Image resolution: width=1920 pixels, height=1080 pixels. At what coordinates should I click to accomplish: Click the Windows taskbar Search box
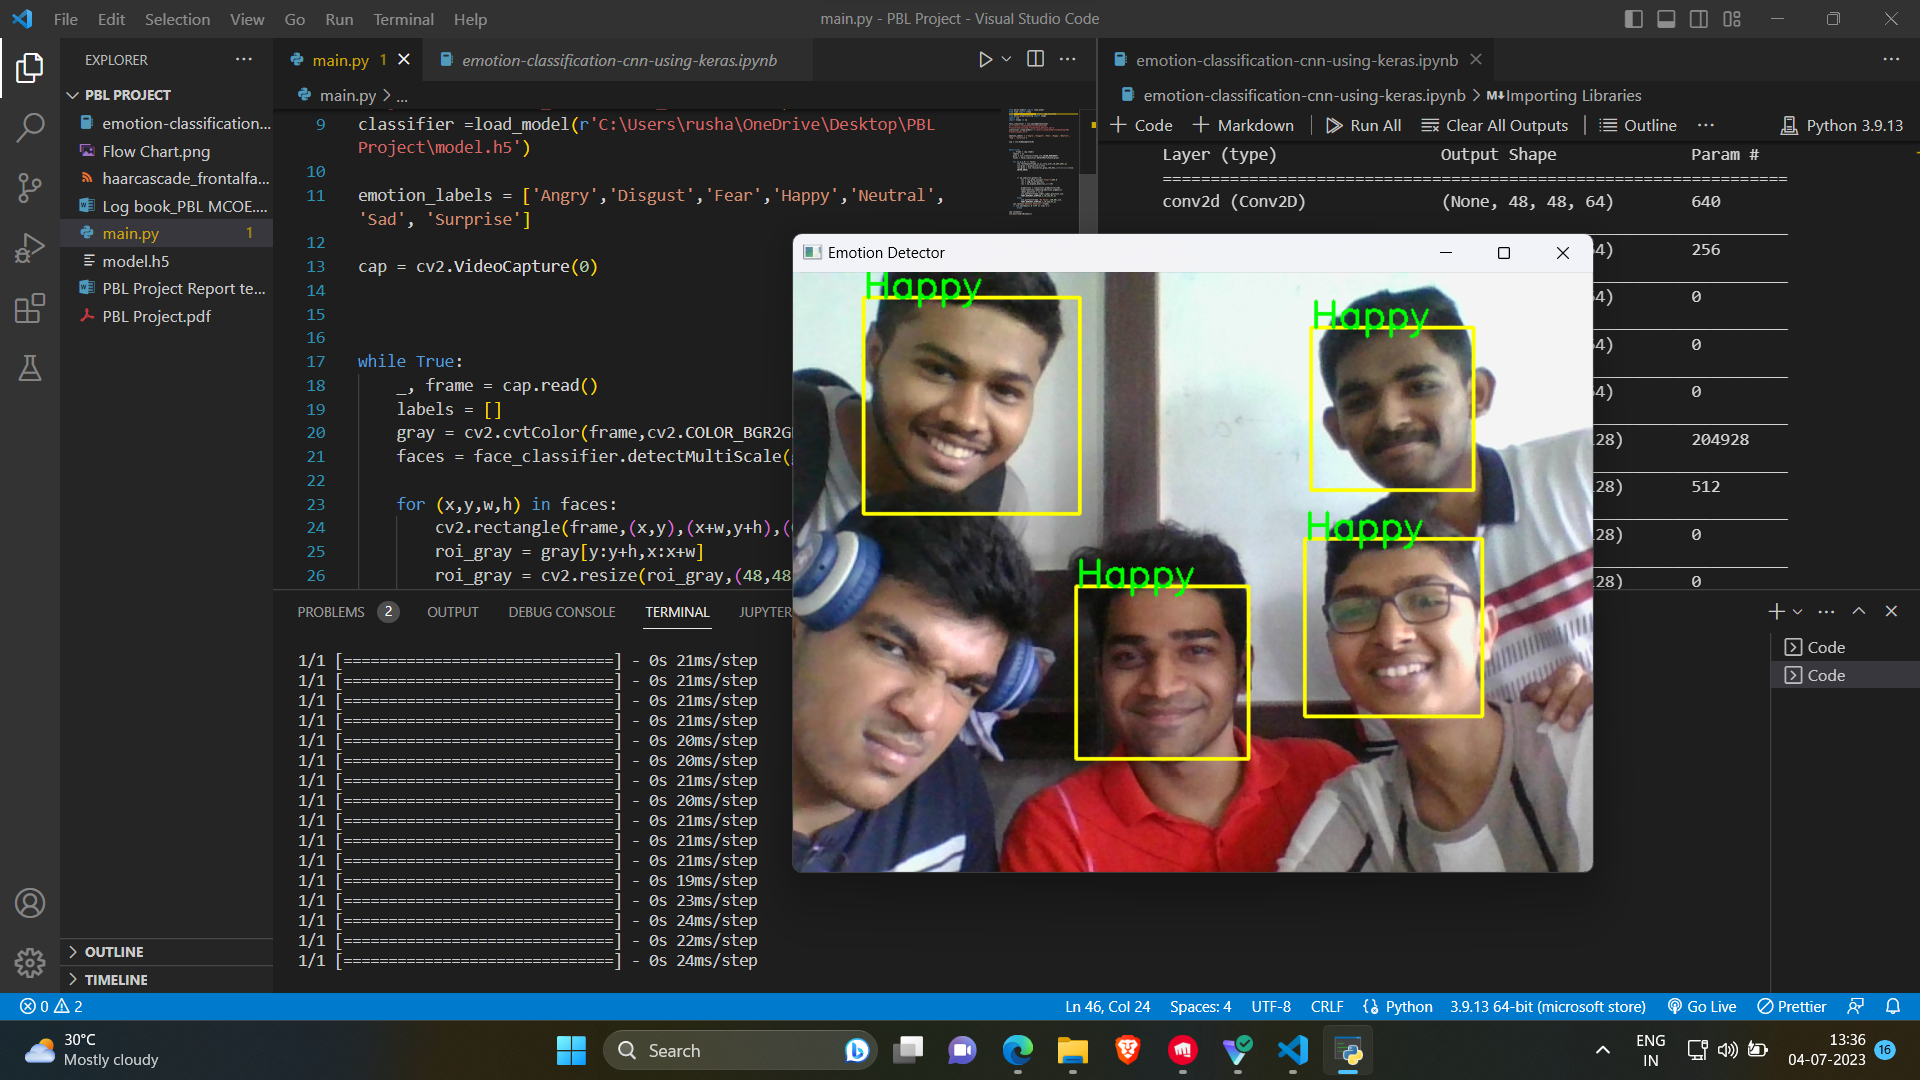[x=740, y=1050]
